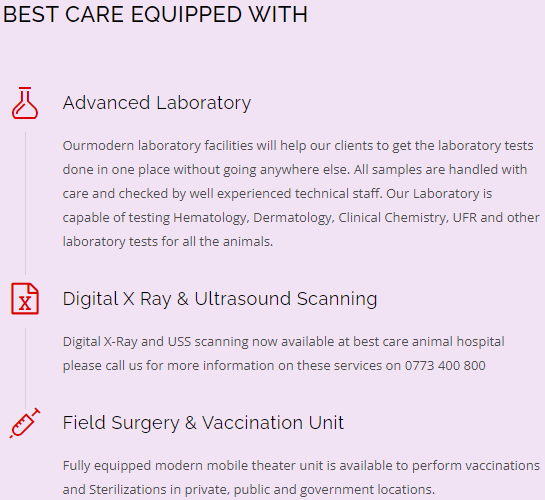
Task: Click 'best care animal hospital' in the text
Action: tap(429, 342)
